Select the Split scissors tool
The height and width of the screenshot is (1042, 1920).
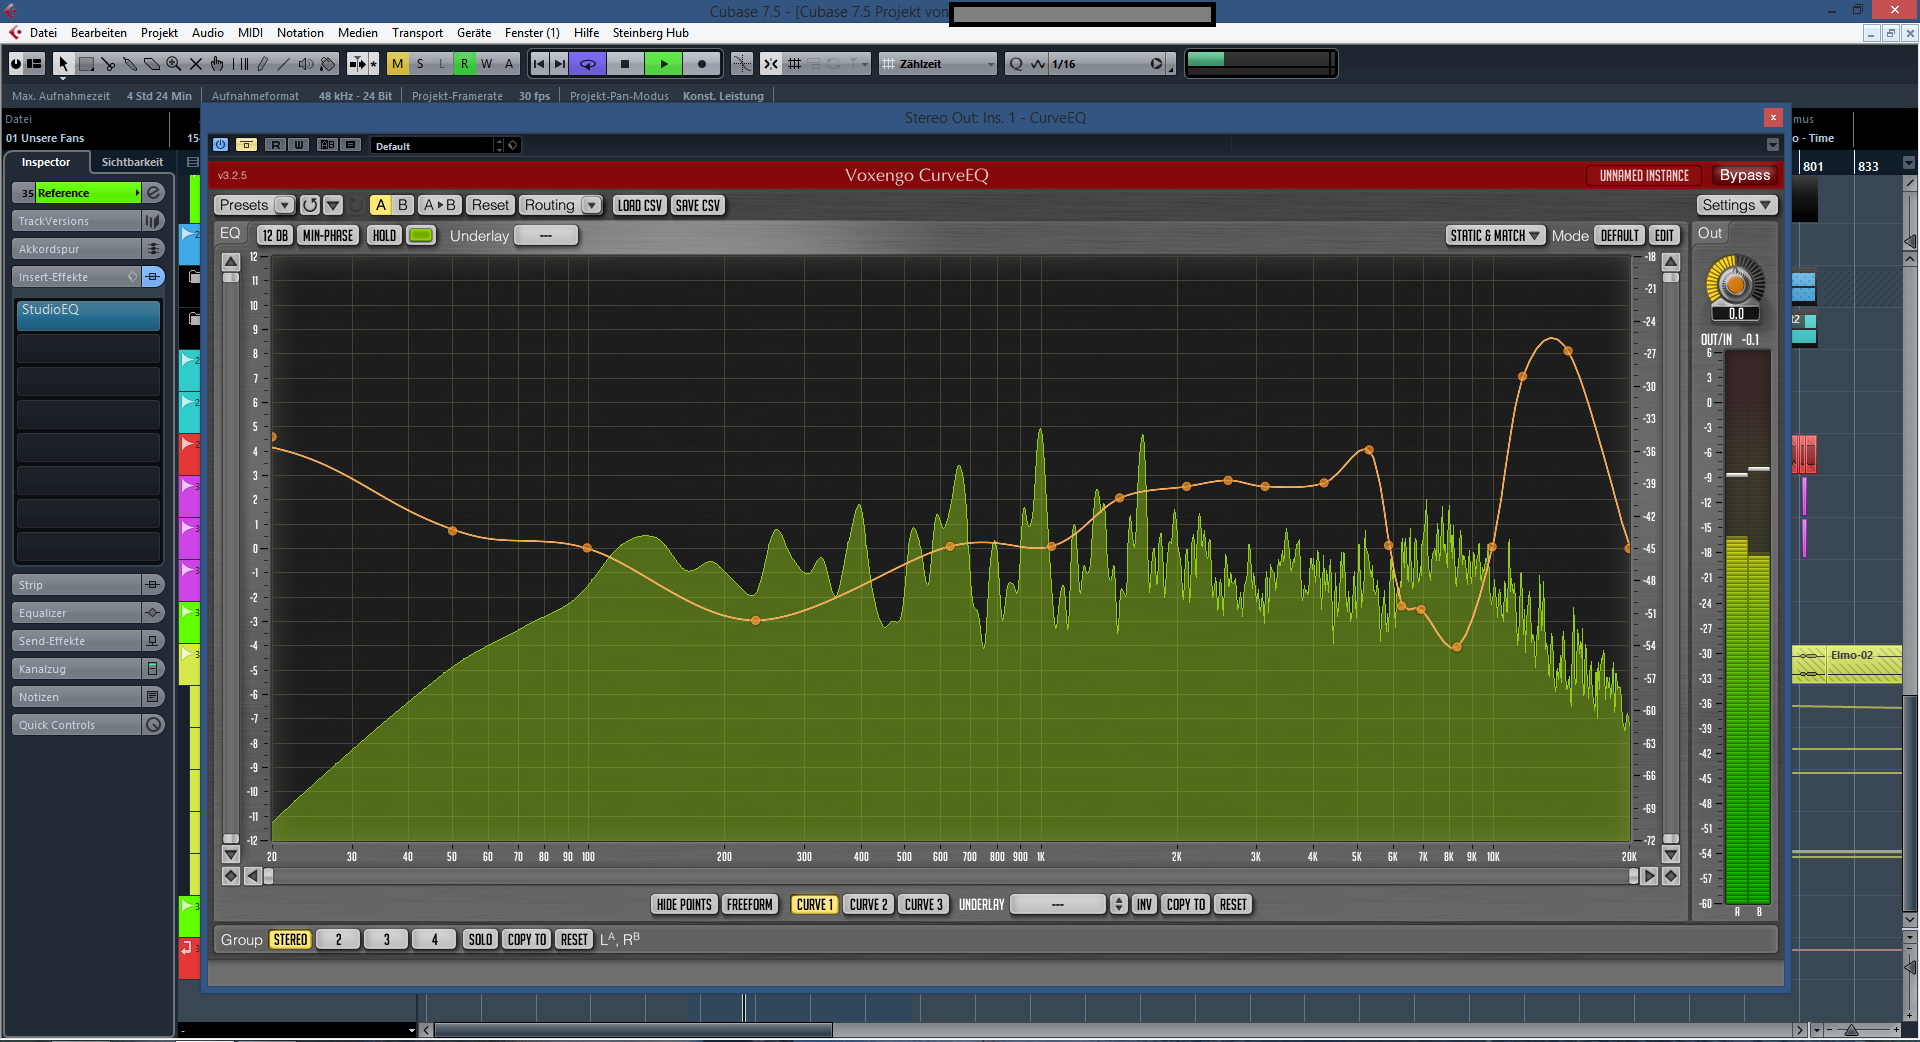[x=108, y=64]
